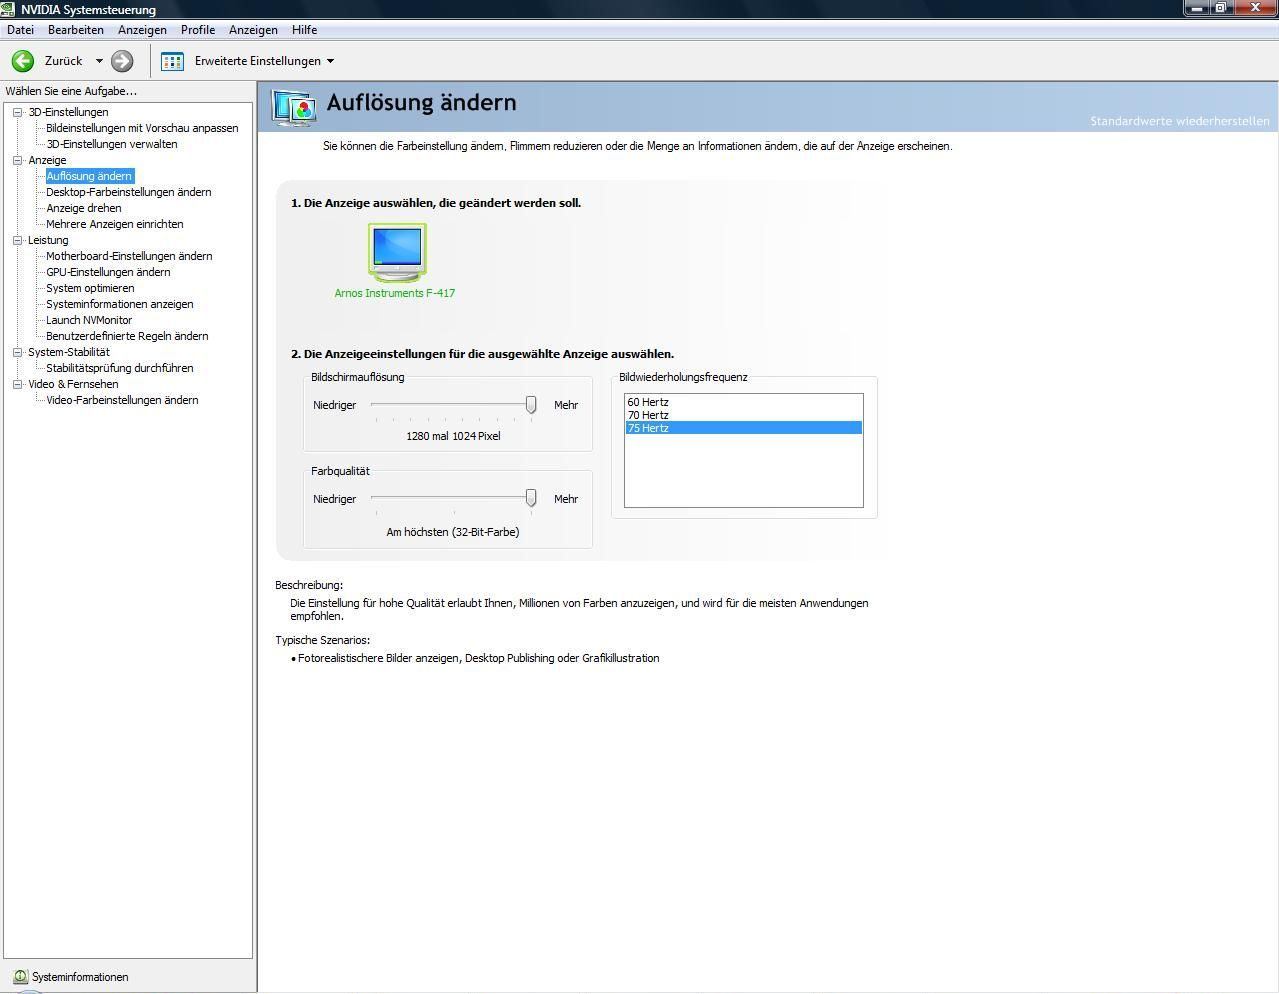
Task: Select the Arnos Instruments F-417 monitor icon
Action: pyautogui.click(x=397, y=251)
